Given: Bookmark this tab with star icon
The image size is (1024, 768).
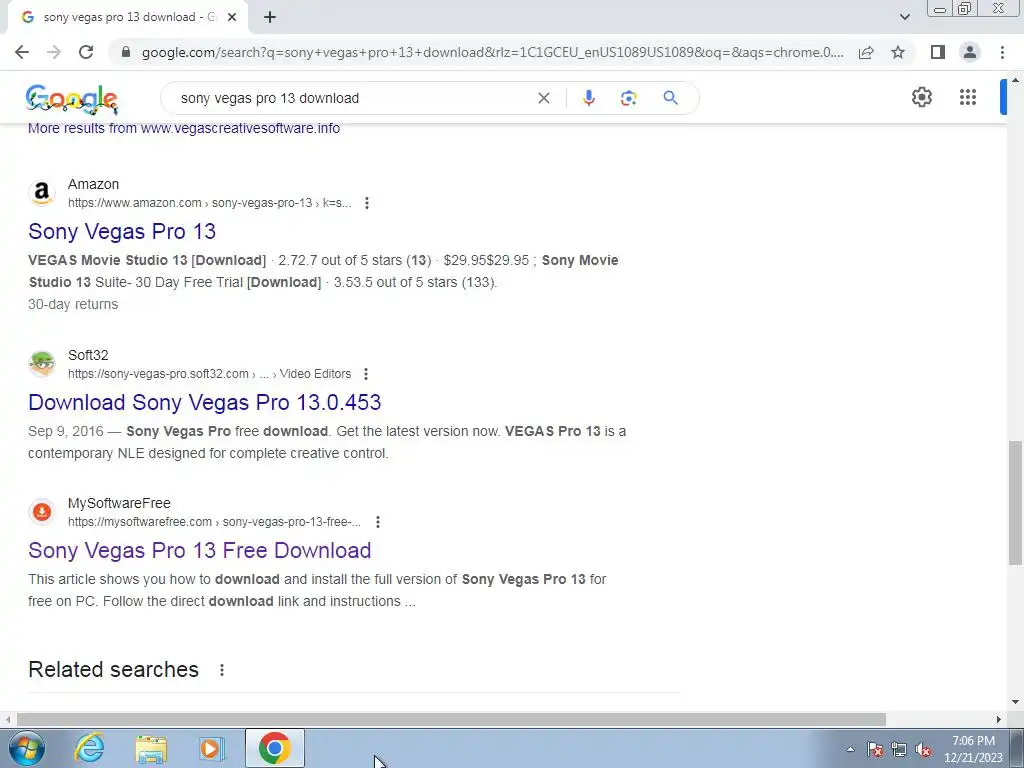Looking at the screenshot, I should [898, 52].
